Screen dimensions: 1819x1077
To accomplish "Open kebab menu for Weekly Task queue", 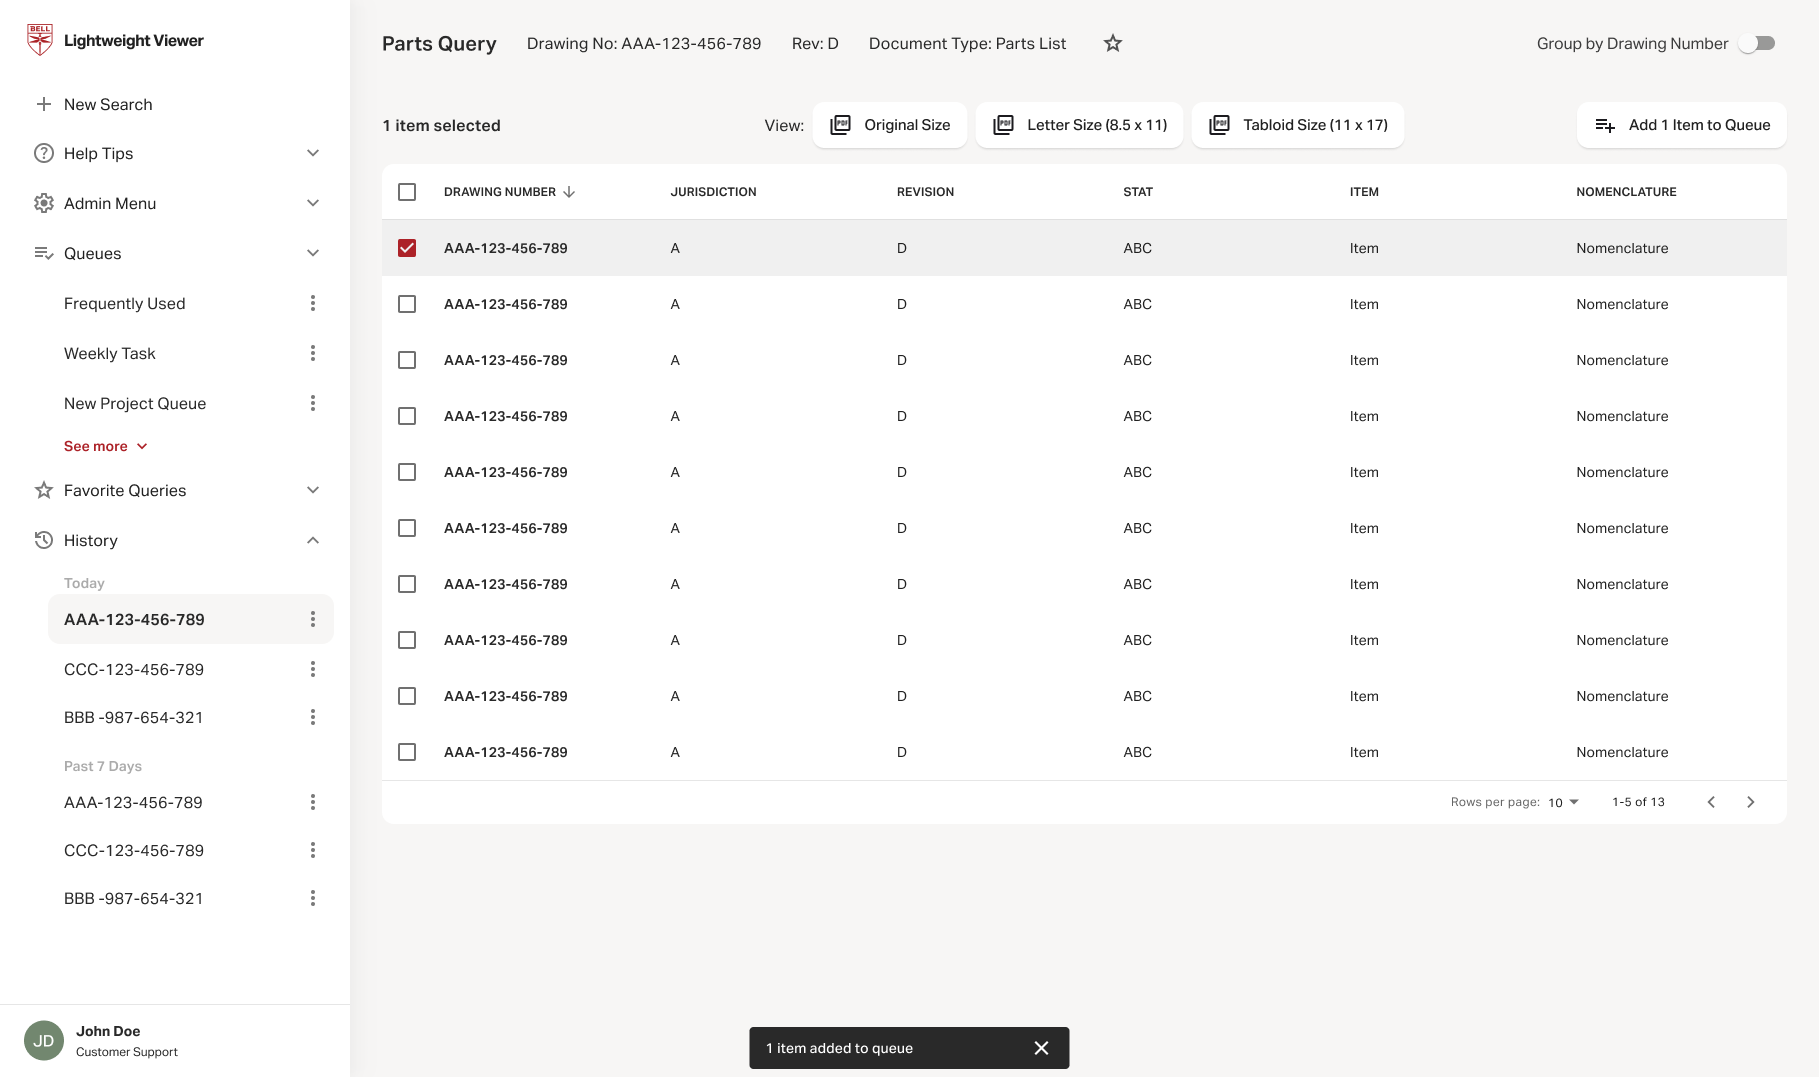I will click(313, 353).
